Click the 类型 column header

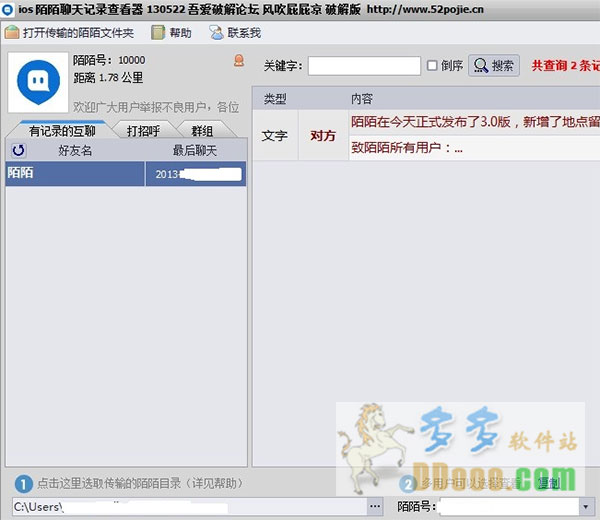pyautogui.click(x=275, y=99)
